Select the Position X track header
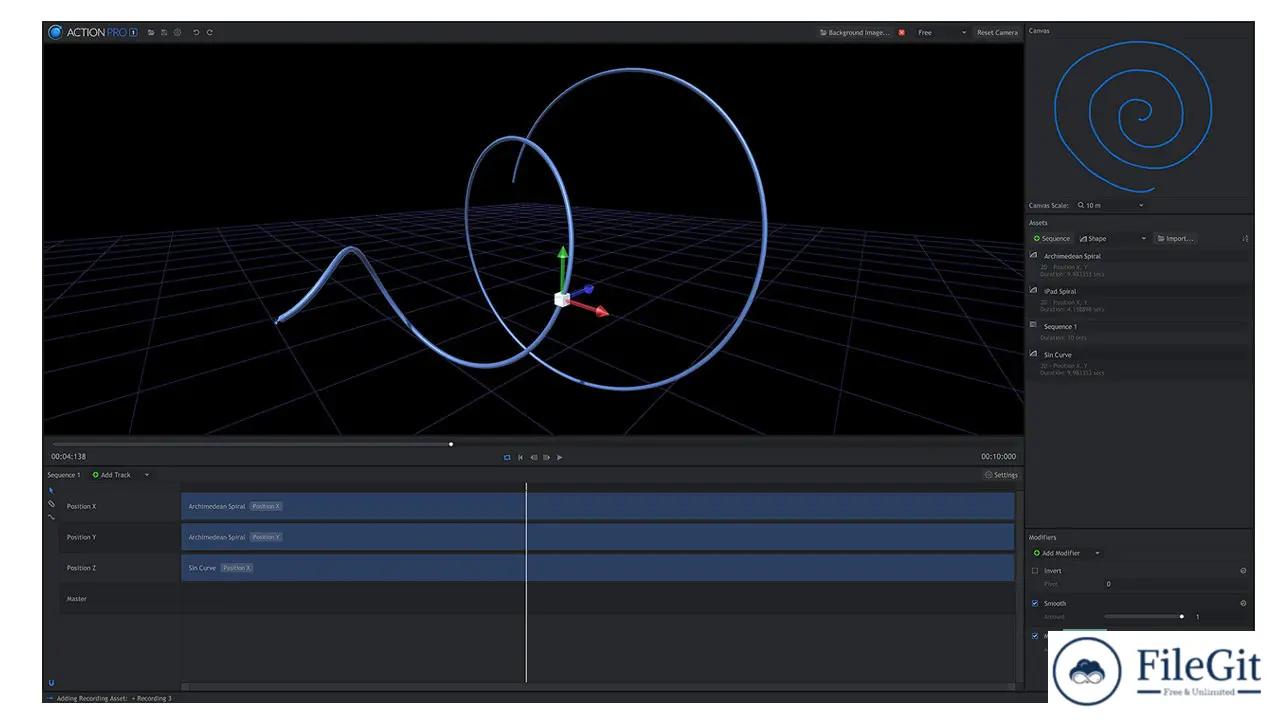This screenshot has height=720, width=1280. coord(119,506)
